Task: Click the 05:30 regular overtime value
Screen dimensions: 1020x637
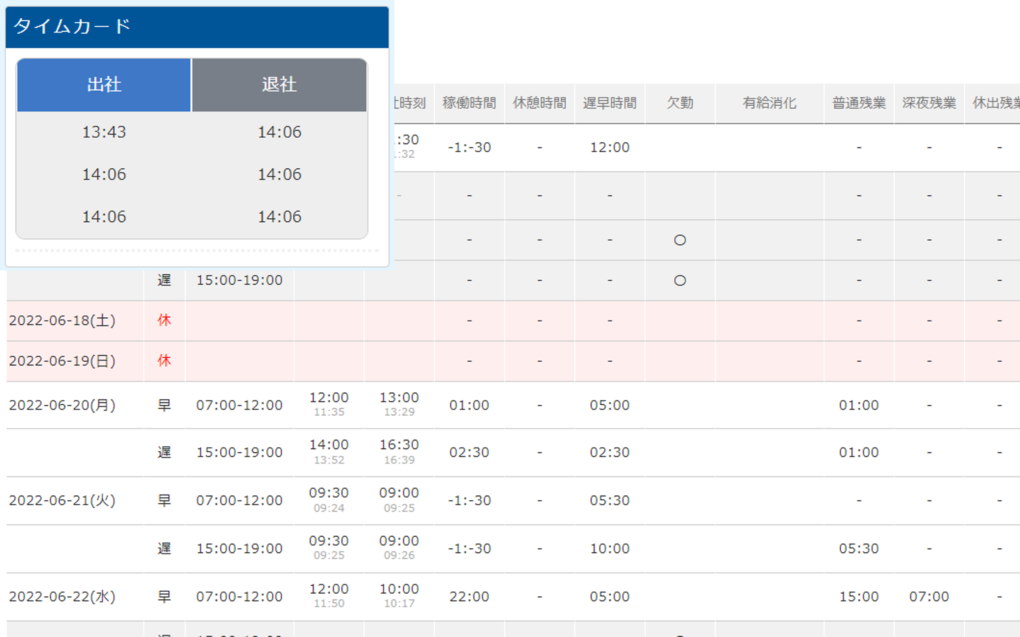Action: (859, 549)
